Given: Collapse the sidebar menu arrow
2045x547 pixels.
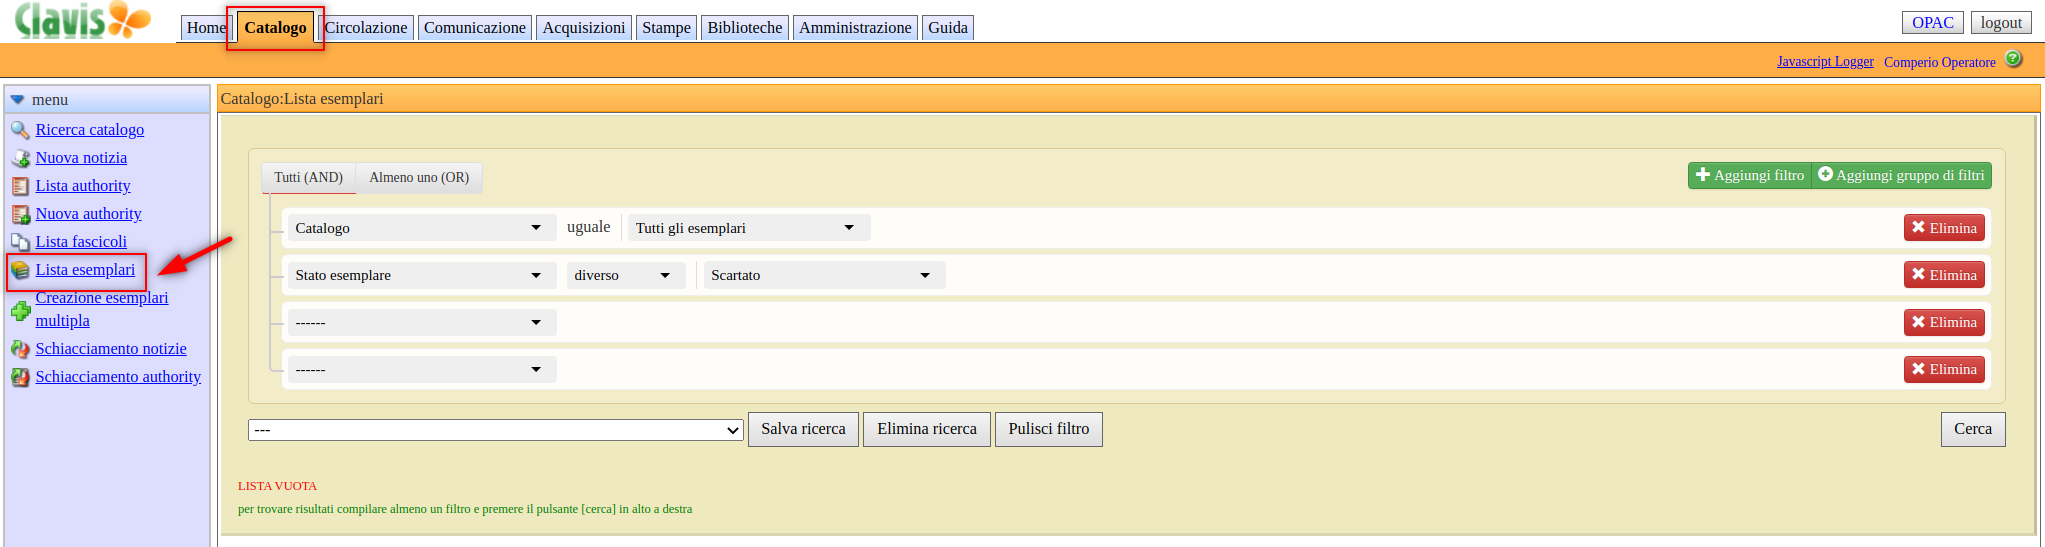Looking at the screenshot, I should coord(17,100).
